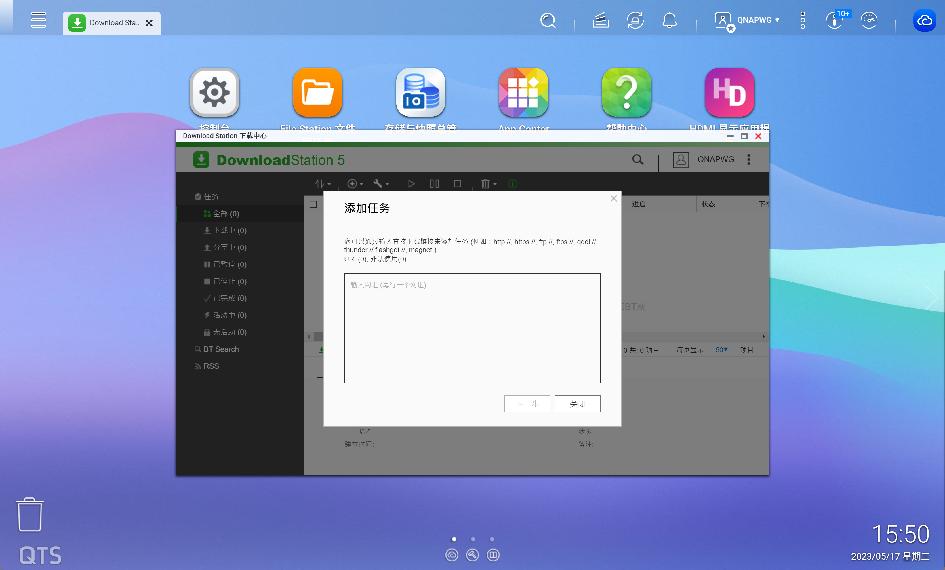Open the HD HDMI Display app icon
945x570 pixels.
(x=730, y=93)
